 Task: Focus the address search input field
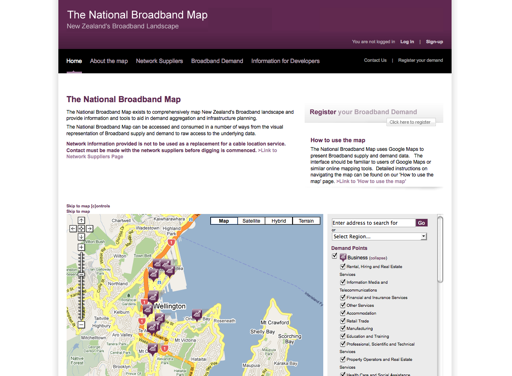pyautogui.click(x=373, y=223)
